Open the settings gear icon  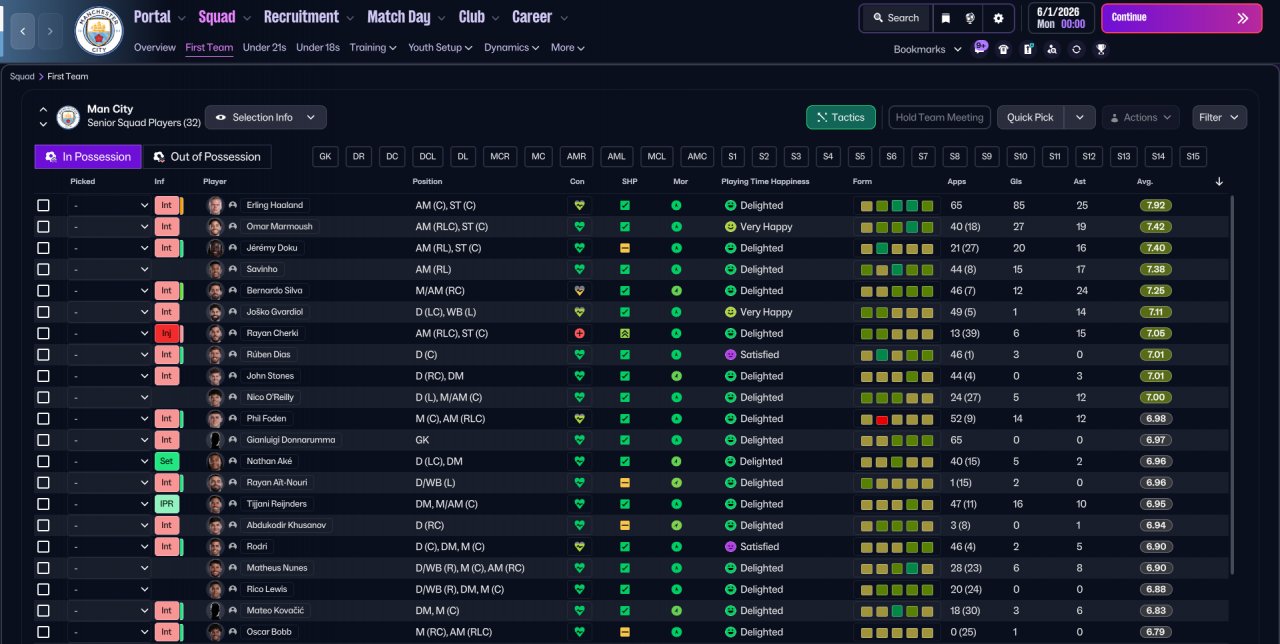(x=998, y=18)
